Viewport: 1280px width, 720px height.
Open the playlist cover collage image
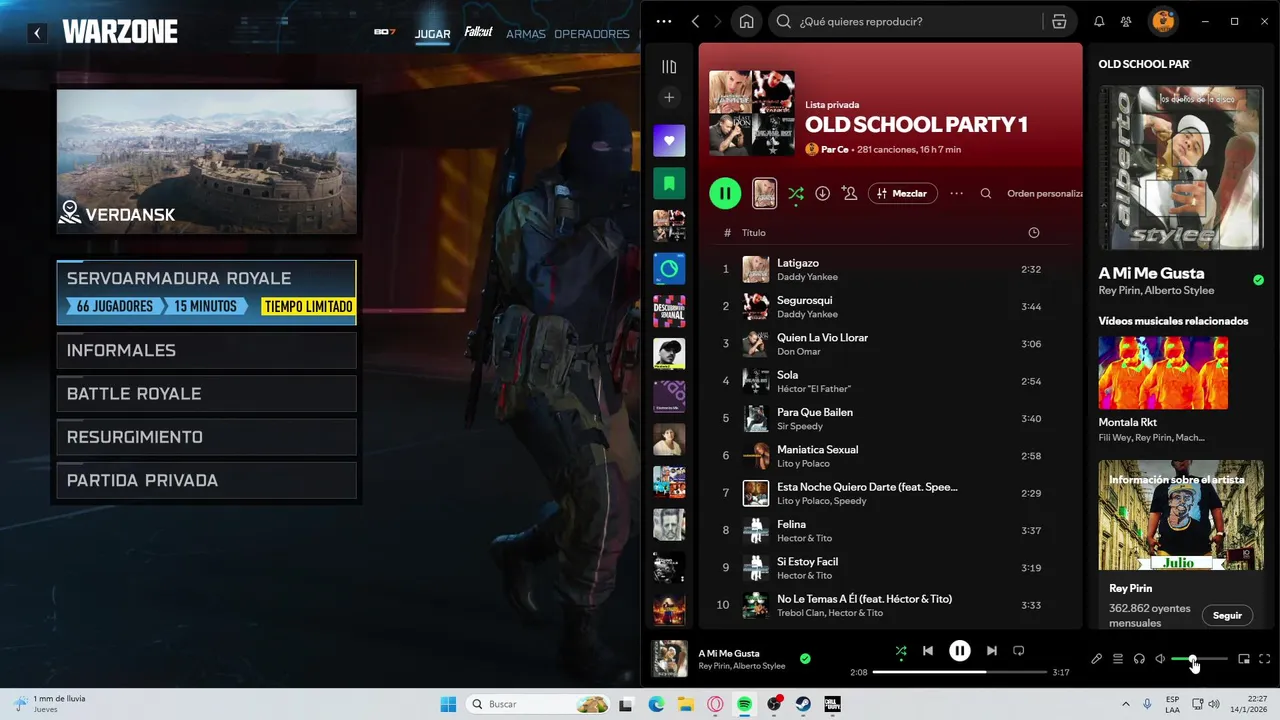coord(752,113)
